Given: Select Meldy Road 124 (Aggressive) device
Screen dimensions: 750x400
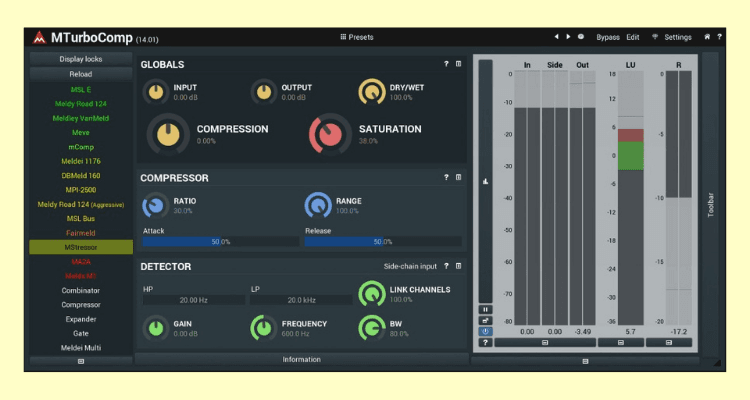Looking at the screenshot, I should 81,204.
